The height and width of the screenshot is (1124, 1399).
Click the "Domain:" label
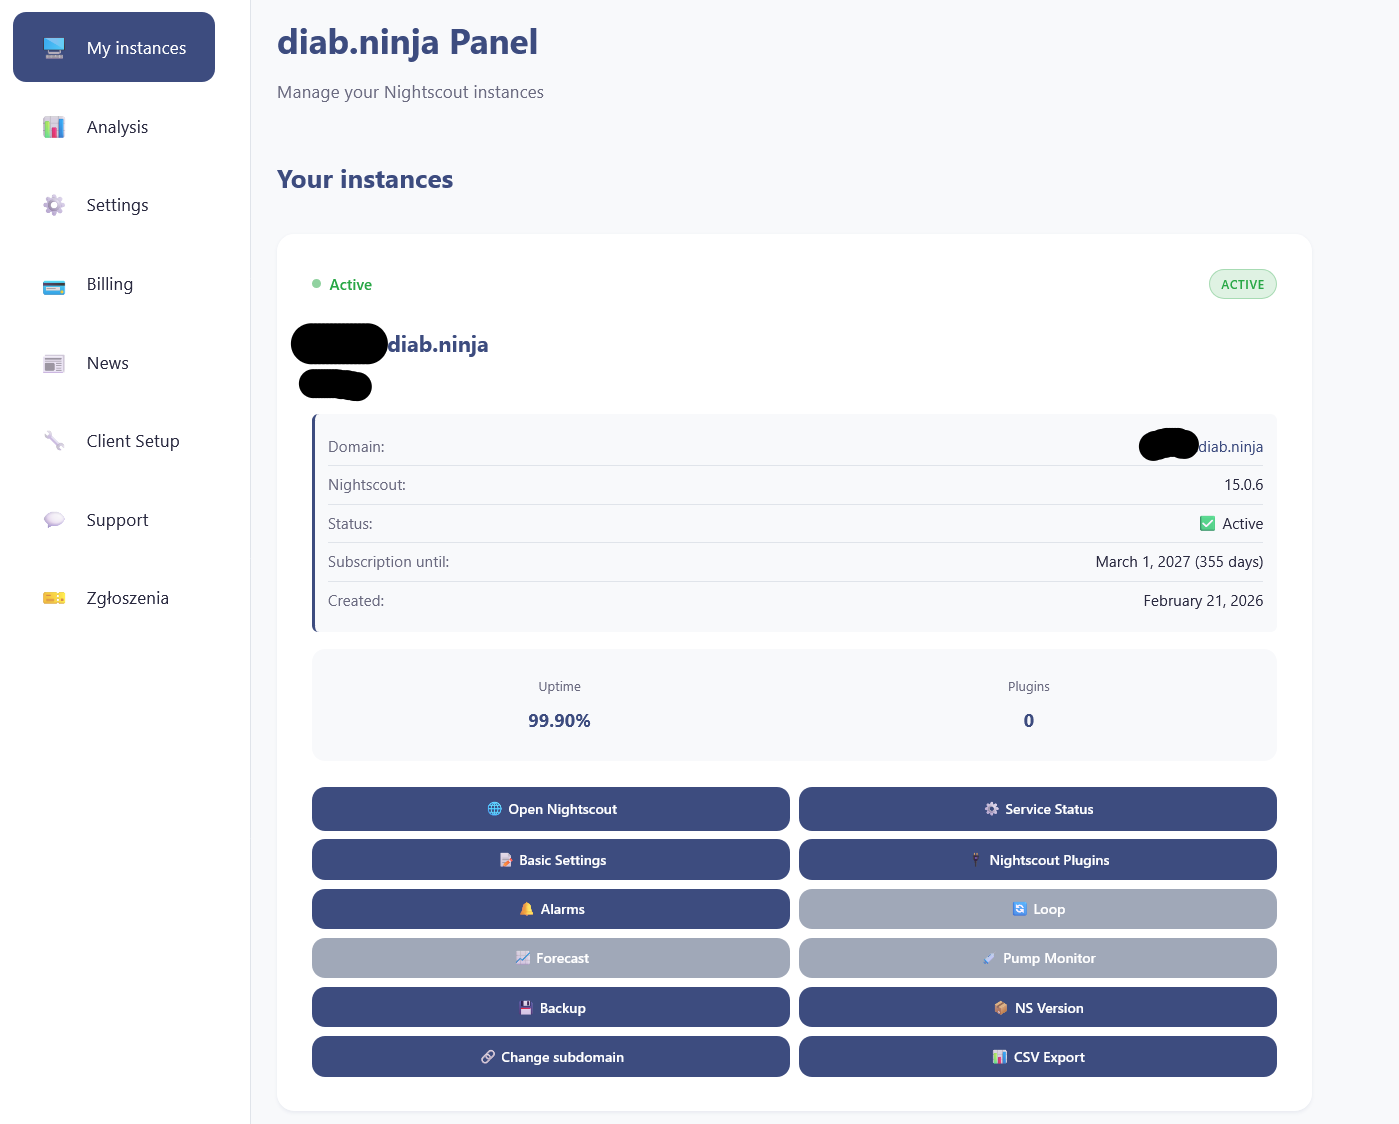click(x=356, y=447)
